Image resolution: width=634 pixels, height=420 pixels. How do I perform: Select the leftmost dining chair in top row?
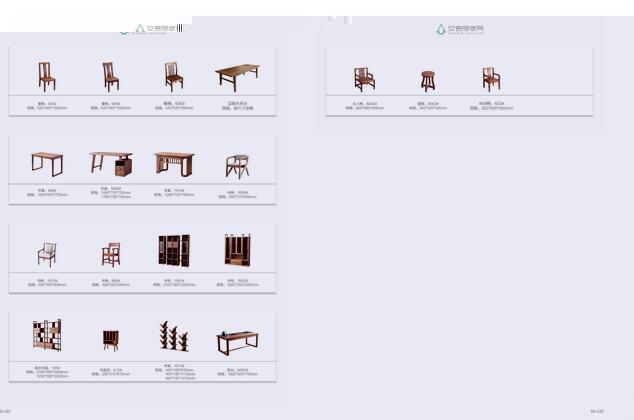tap(47, 76)
